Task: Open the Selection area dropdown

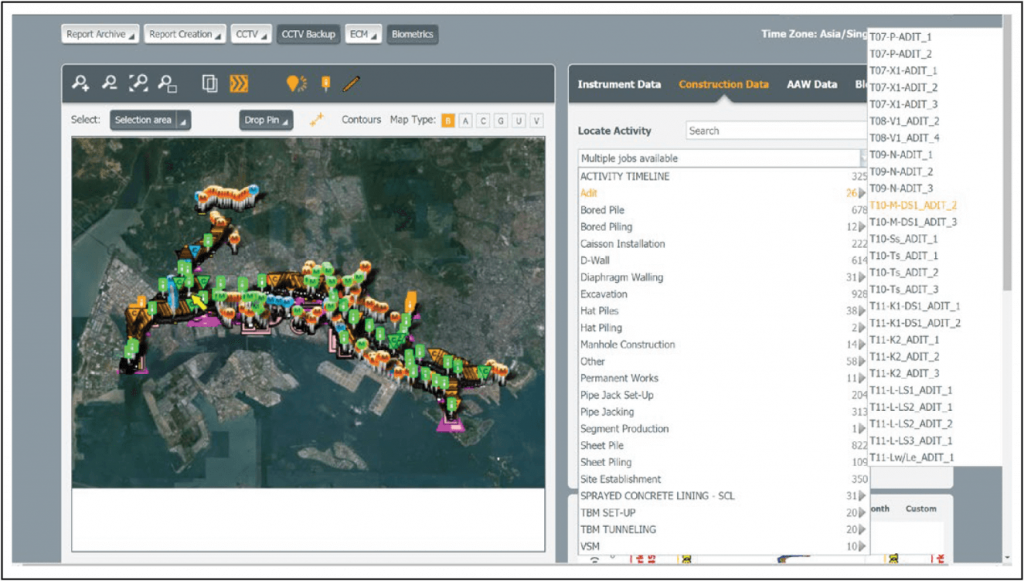Action: (150, 119)
